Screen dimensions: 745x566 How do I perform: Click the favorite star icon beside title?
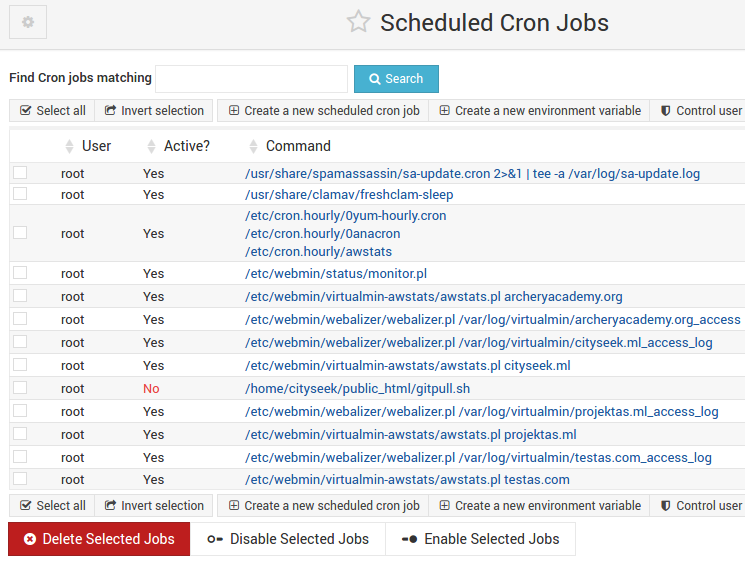pyautogui.click(x=358, y=22)
